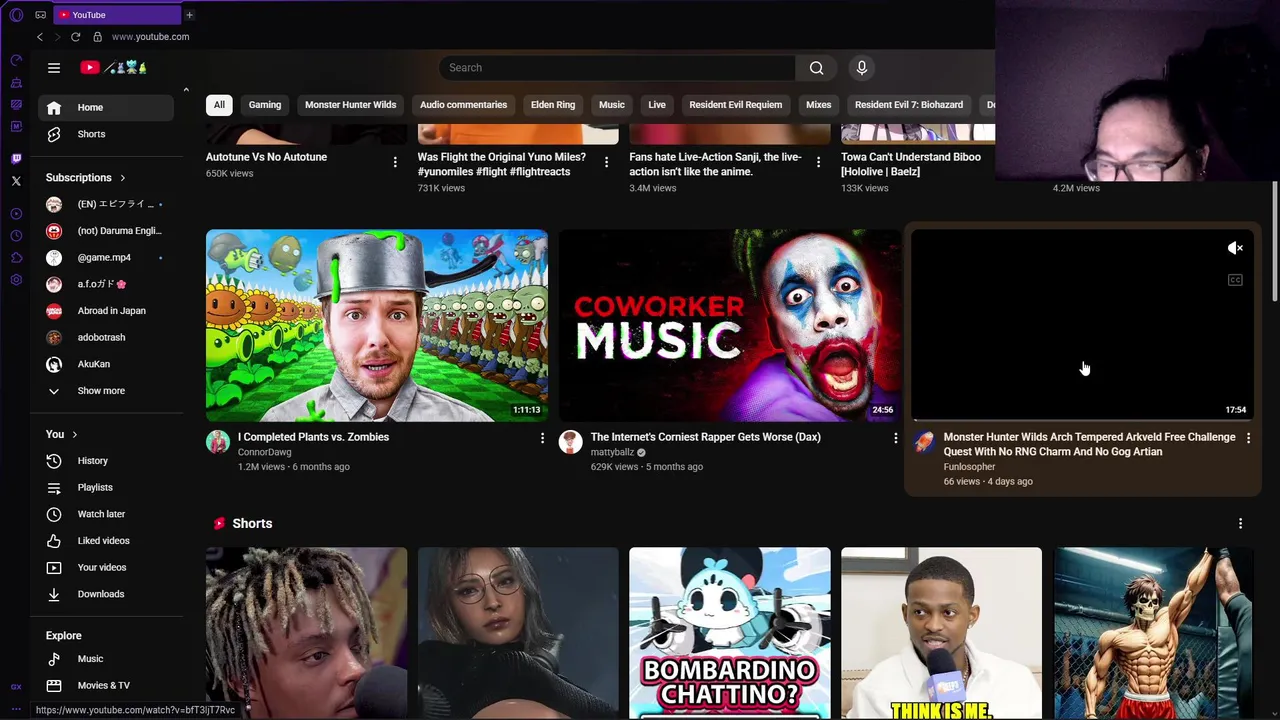This screenshot has width=1280, height=720.
Task: Open the Opera menu logo icon
Action: pyautogui.click(x=16, y=15)
